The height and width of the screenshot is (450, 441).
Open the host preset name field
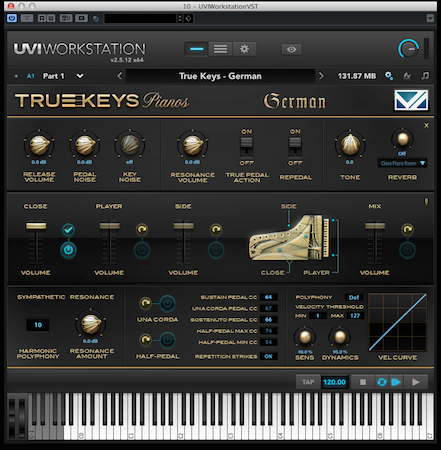click(140, 18)
